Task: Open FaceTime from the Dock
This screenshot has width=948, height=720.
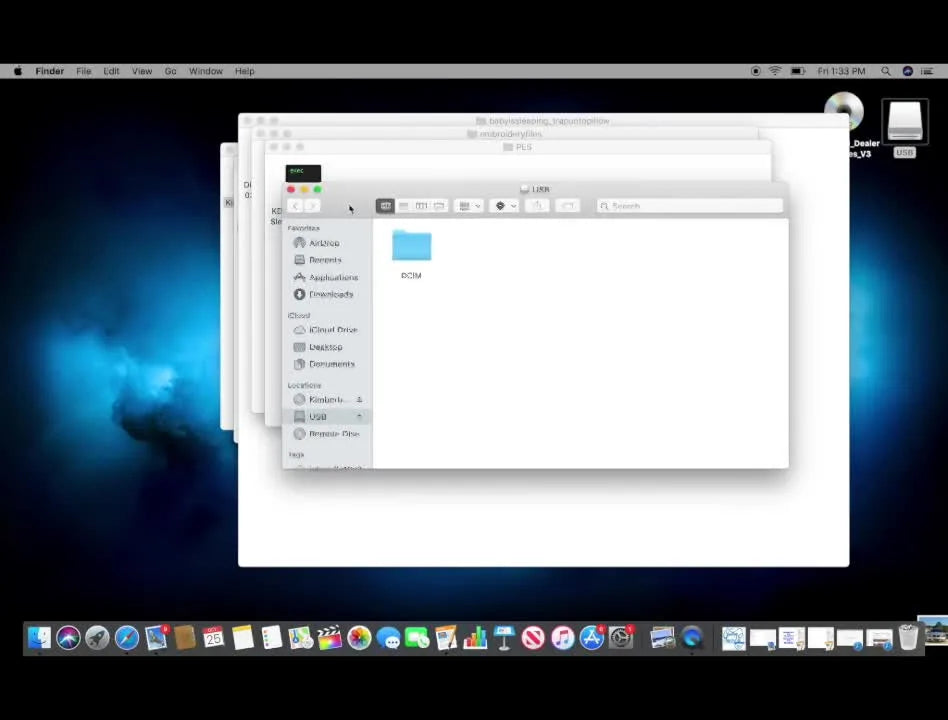Action: (x=417, y=638)
